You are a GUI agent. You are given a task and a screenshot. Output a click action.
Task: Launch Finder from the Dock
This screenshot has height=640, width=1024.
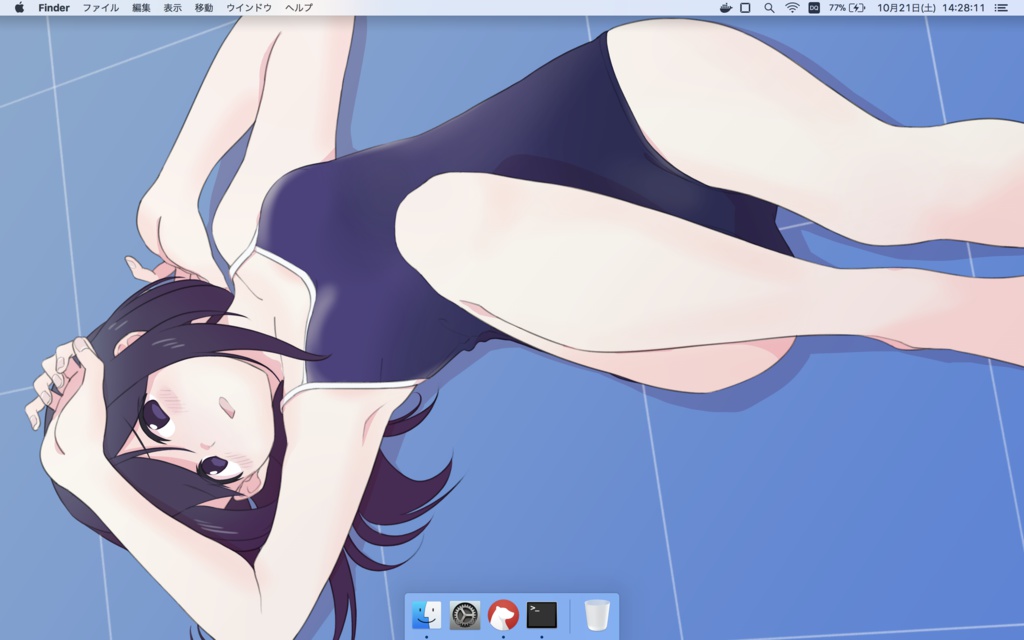pos(426,615)
